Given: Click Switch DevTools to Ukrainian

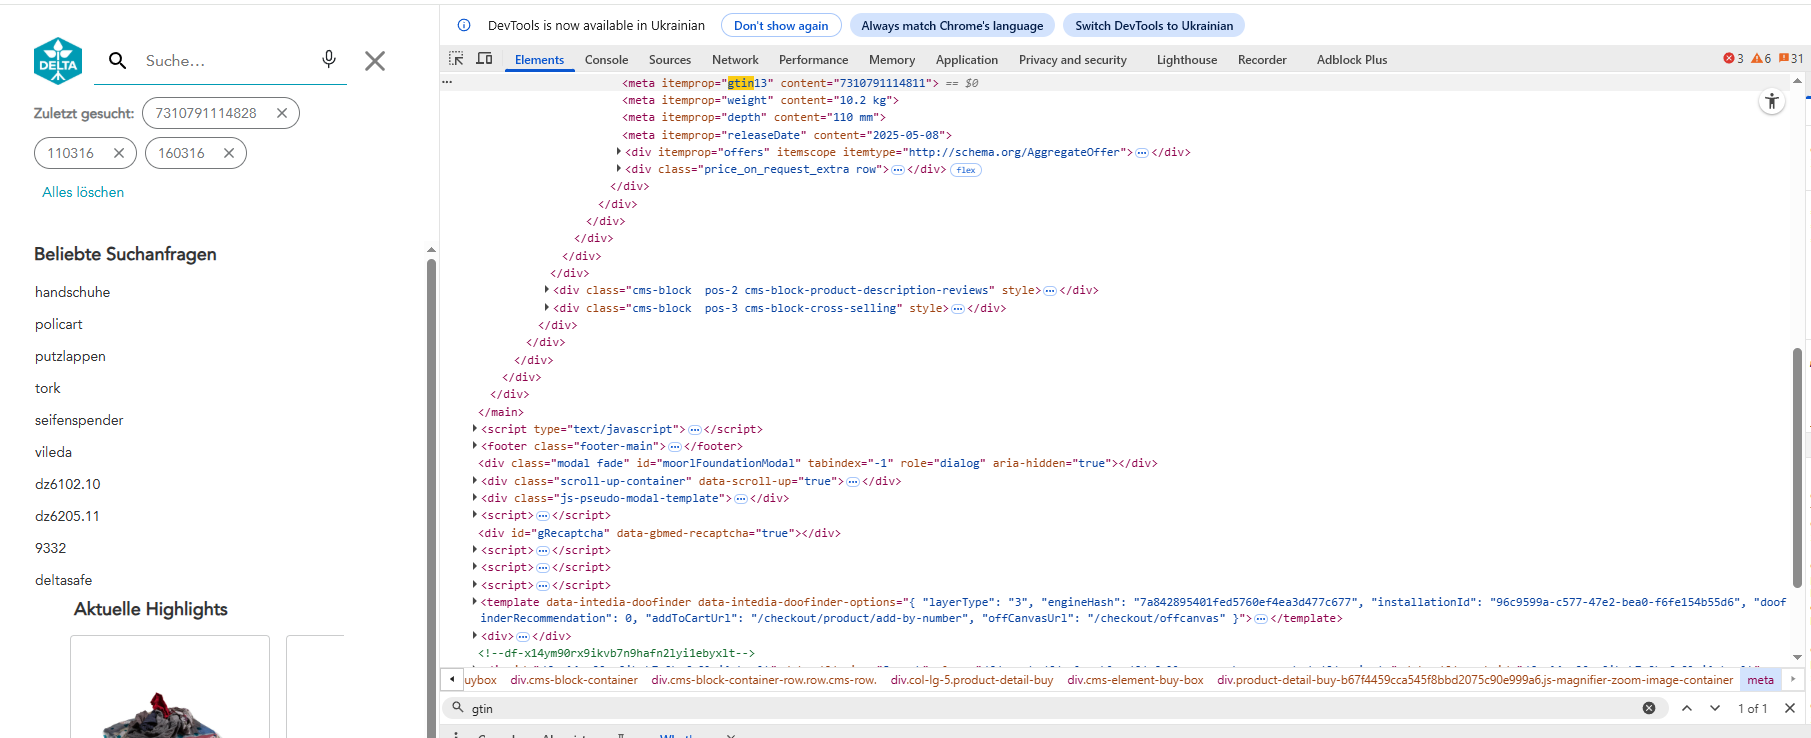Looking at the screenshot, I should pyautogui.click(x=1154, y=26).
